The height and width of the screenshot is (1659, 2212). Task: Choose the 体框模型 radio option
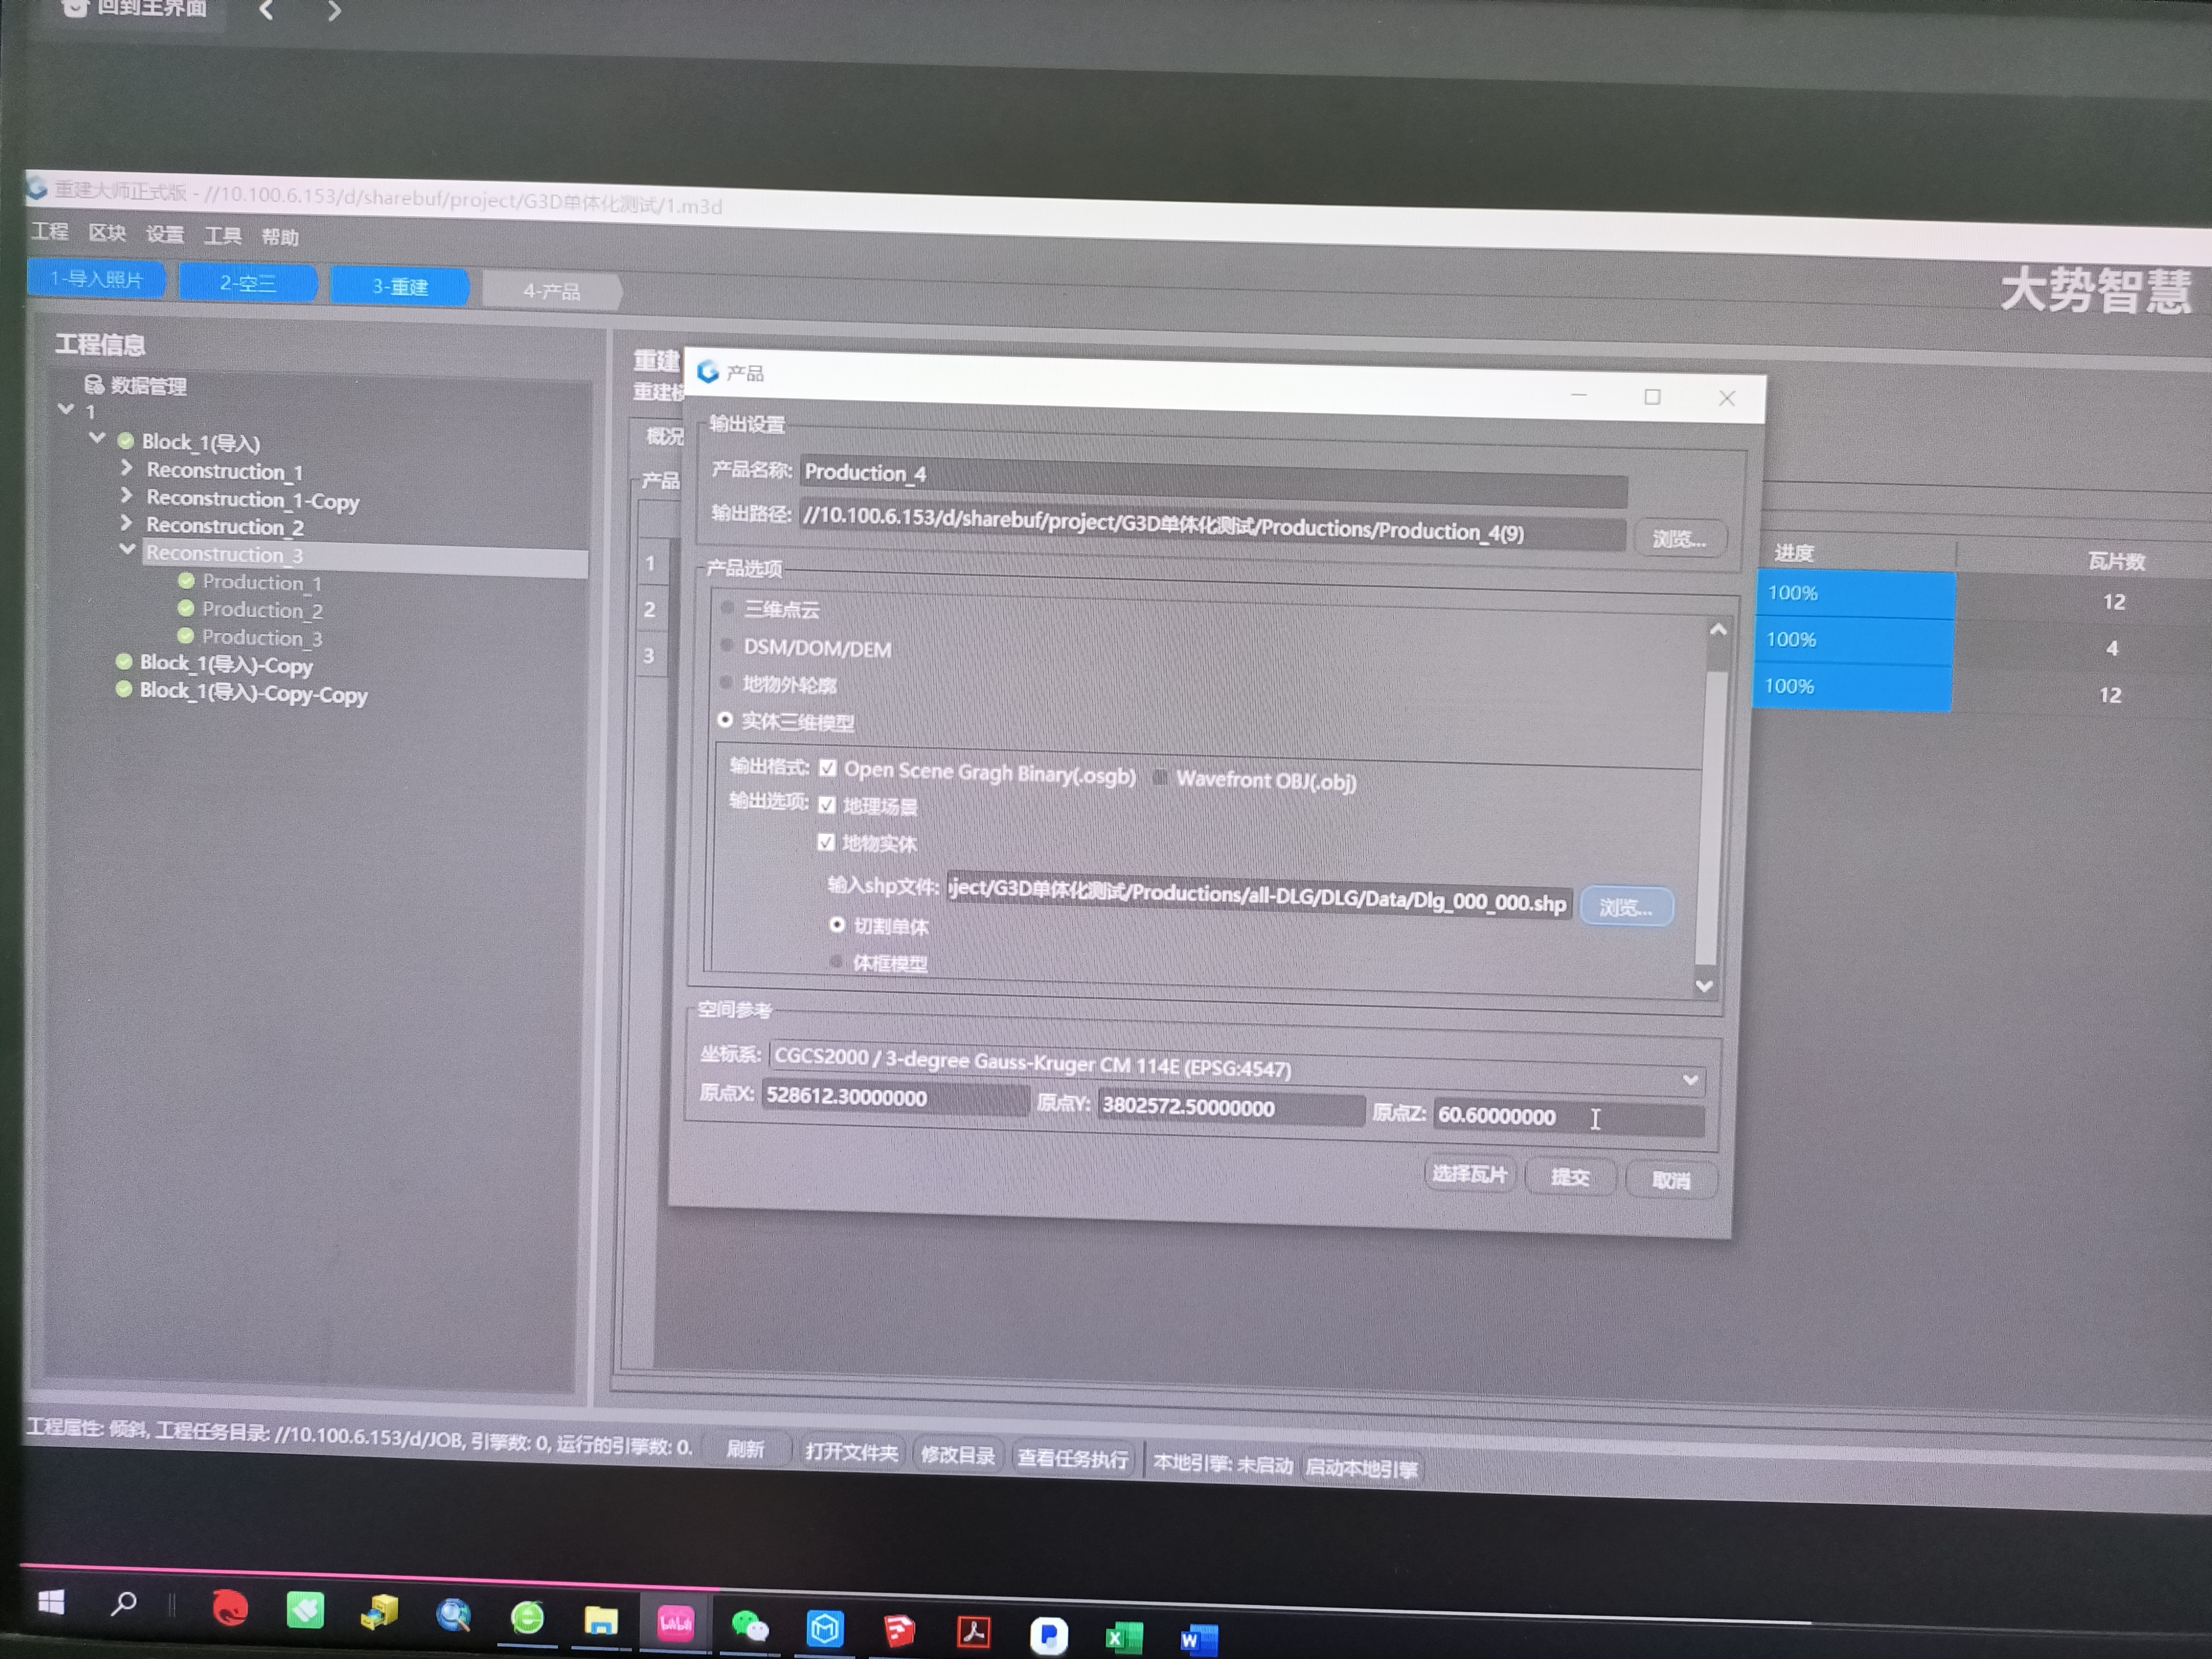tap(836, 962)
